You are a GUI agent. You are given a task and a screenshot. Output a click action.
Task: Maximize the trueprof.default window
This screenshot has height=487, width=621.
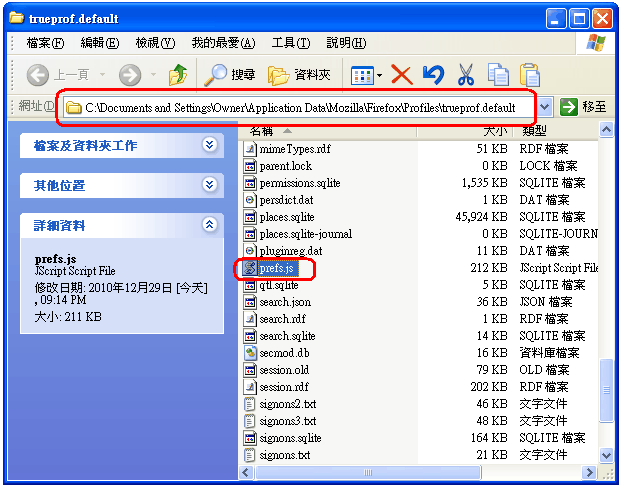[579, 19]
